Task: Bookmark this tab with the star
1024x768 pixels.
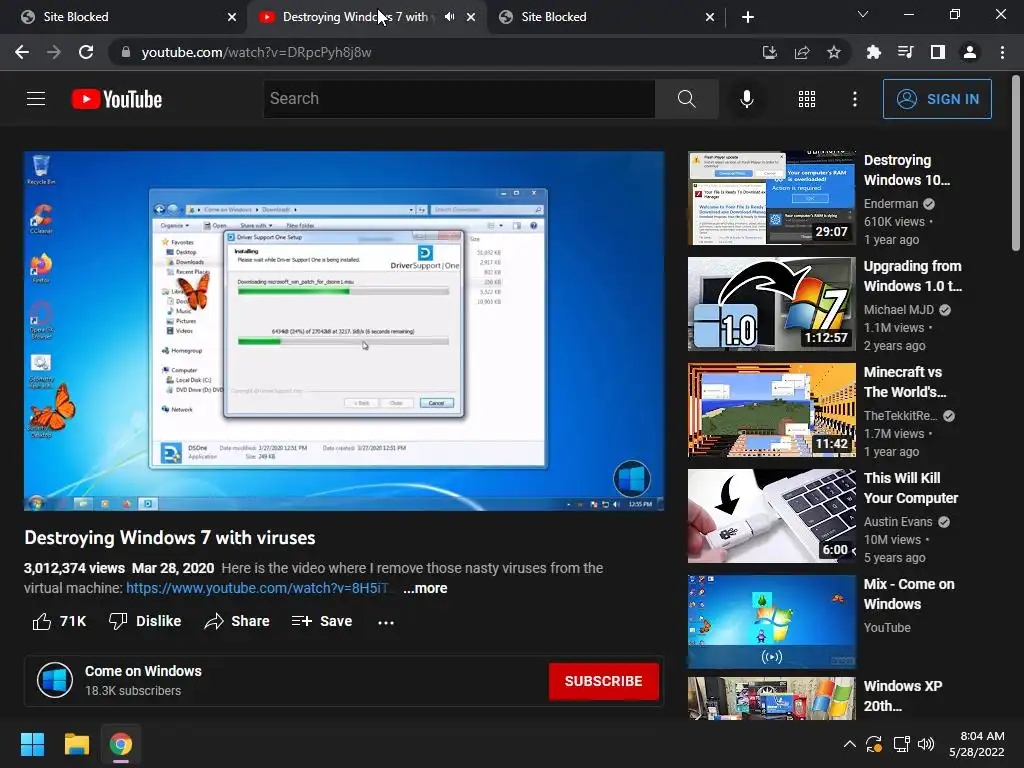Action: point(834,52)
